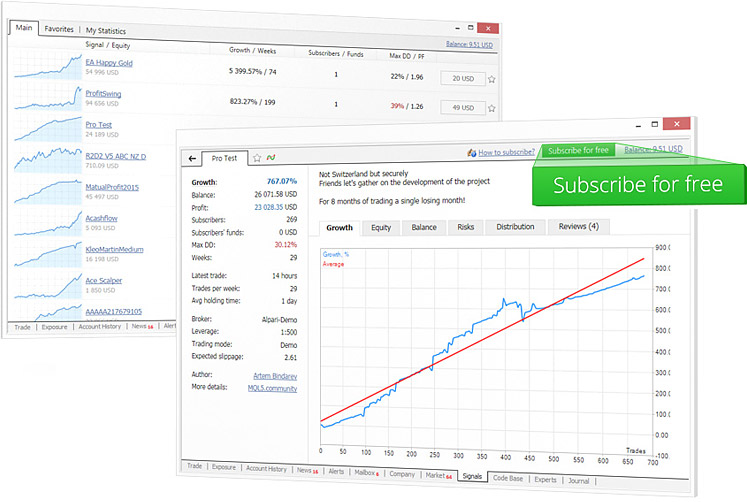
Task: Open ProfitSwing signal link
Action: tap(103, 93)
